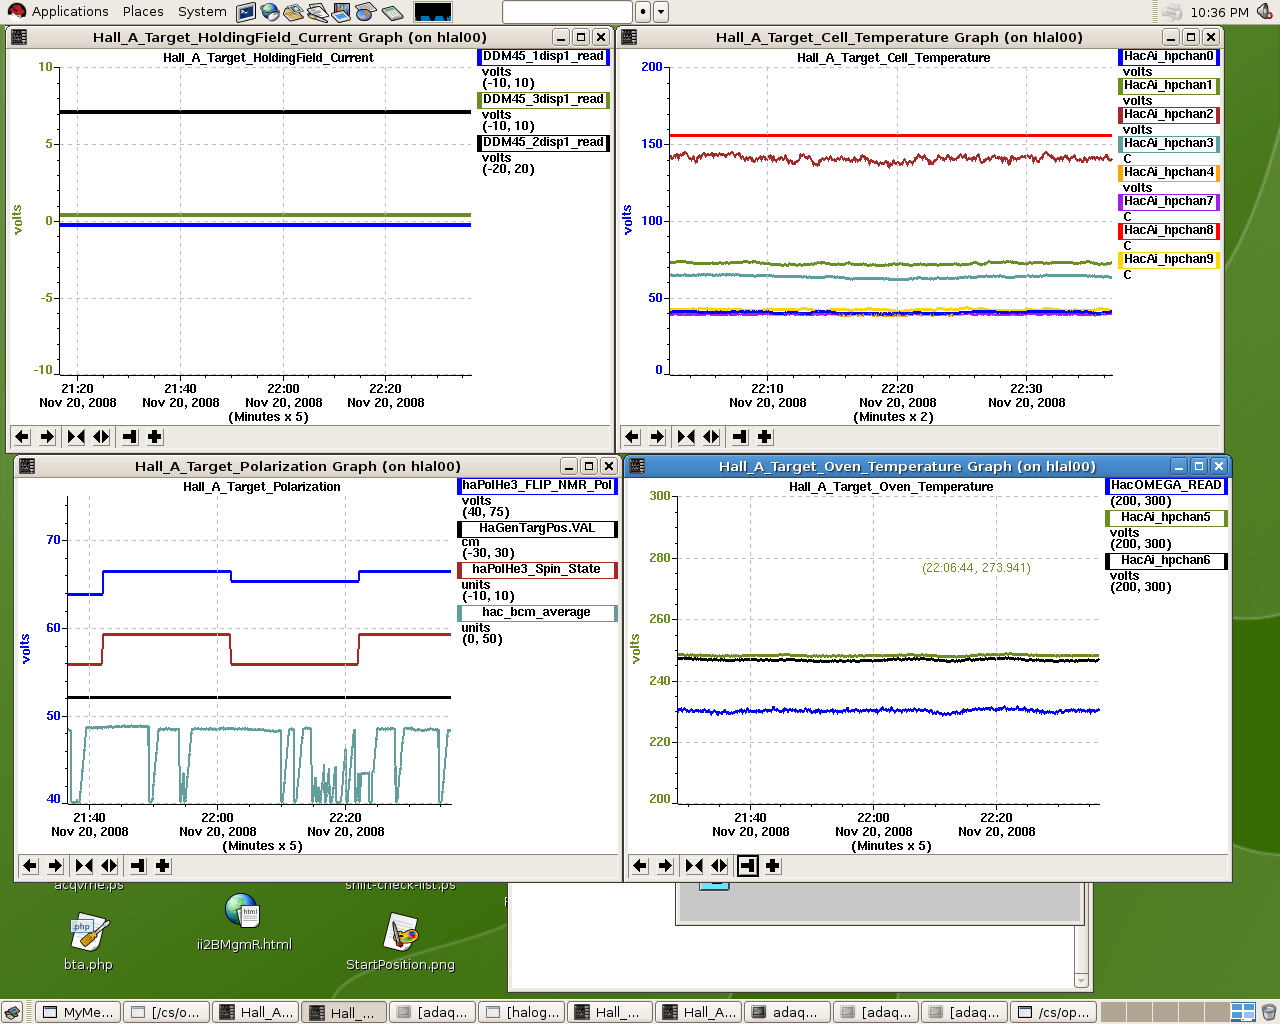Zoom in time axis of HoldingField_Current graph

coord(76,437)
